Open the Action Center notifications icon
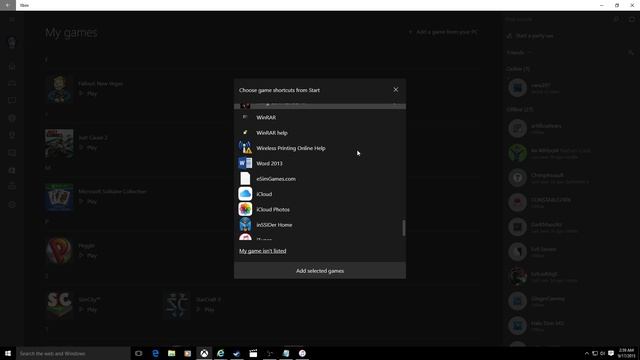The width and height of the screenshot is (640, 360). tap(611, 353)
